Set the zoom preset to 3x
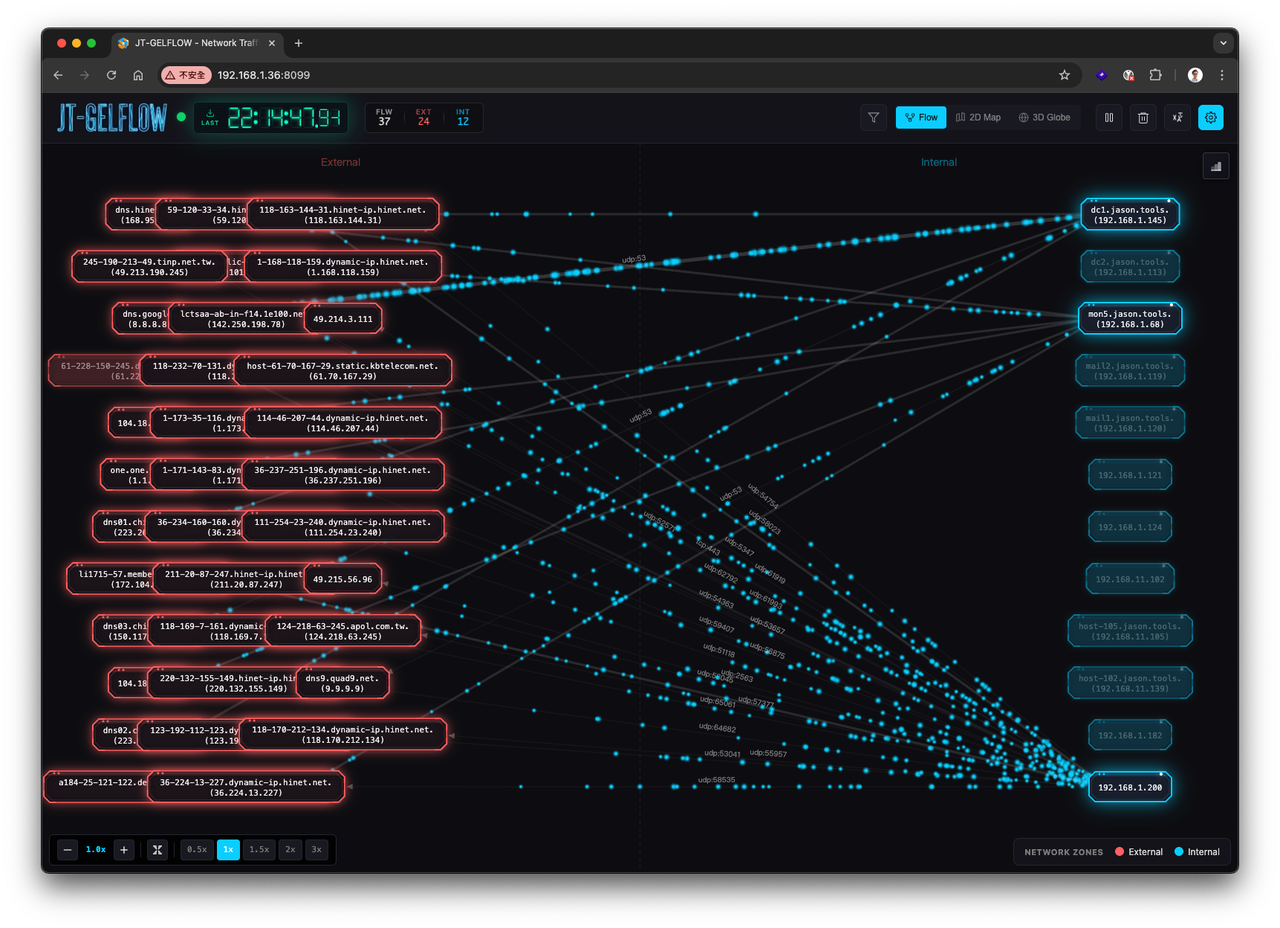The height and width of the screenshot is (928, 1280). (317, 849)
